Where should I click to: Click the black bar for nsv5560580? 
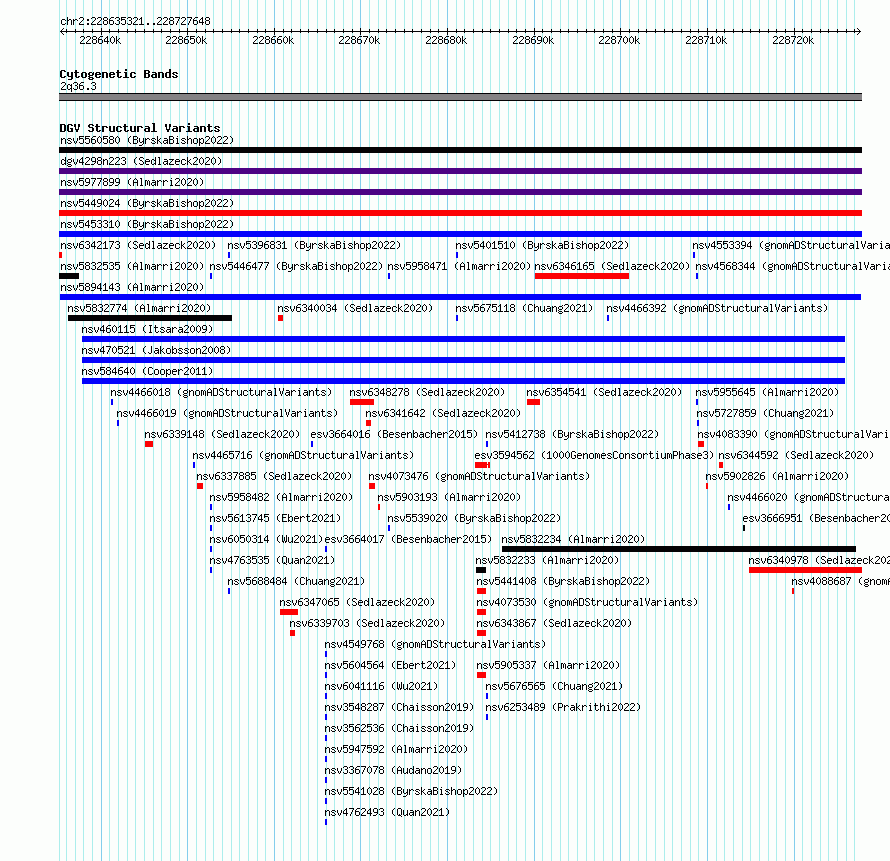460,150
